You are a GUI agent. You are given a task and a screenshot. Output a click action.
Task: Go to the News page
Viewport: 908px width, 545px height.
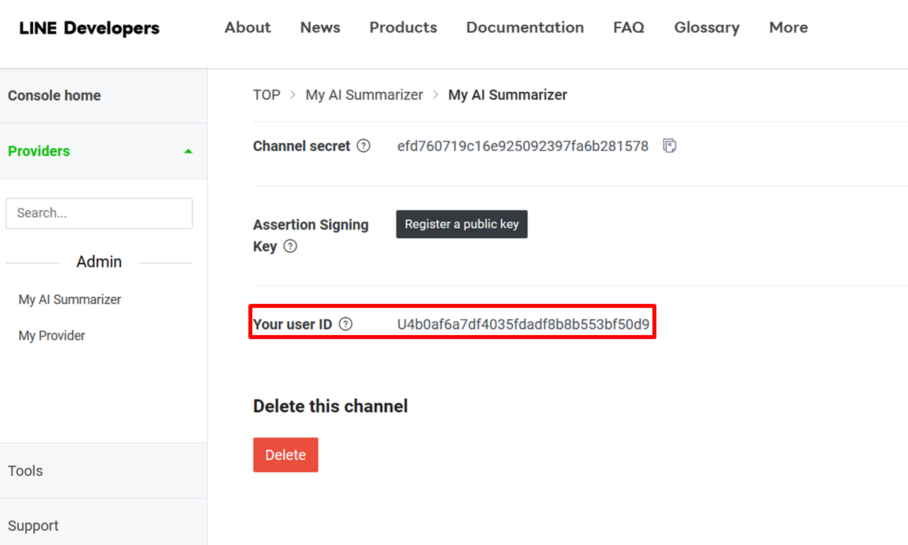(320, 28)
